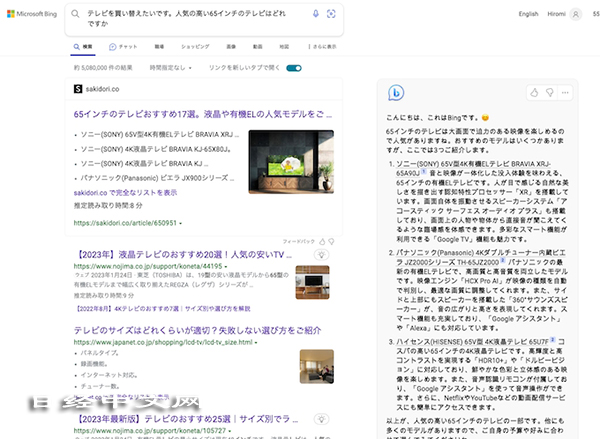This screenshot has width=600, height=439.
Task: Click lightbulb icon beside テレビのおすすめ25選 result
Action: [321, 419]
